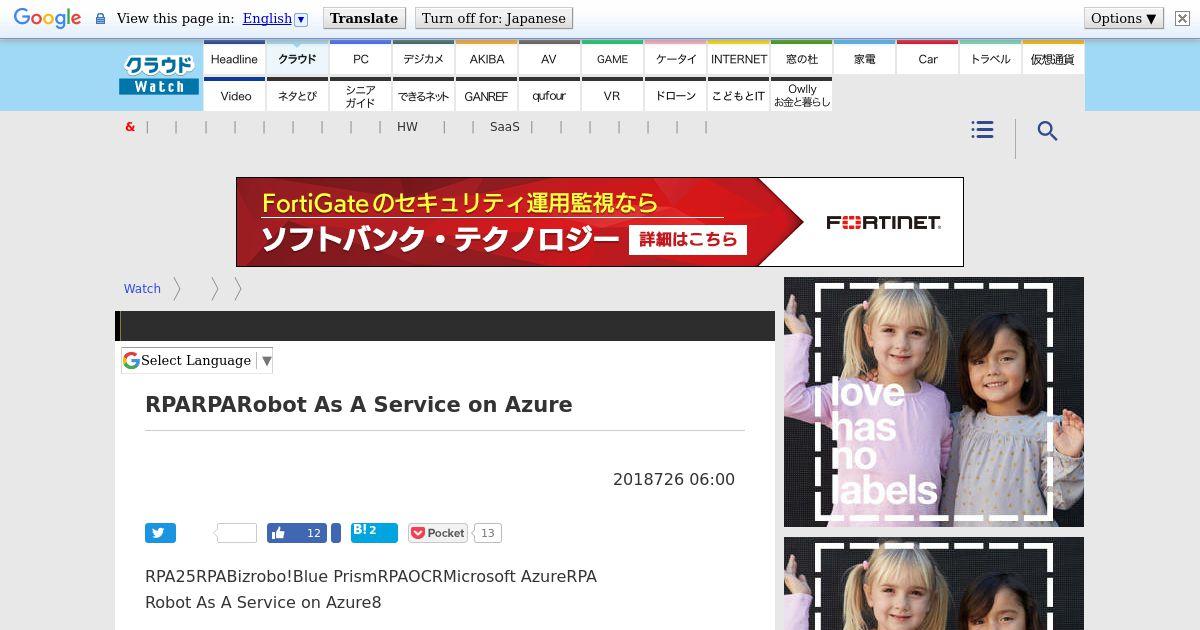1200x630 pixels.
Task: Click the red & category link
Action: 130,127
